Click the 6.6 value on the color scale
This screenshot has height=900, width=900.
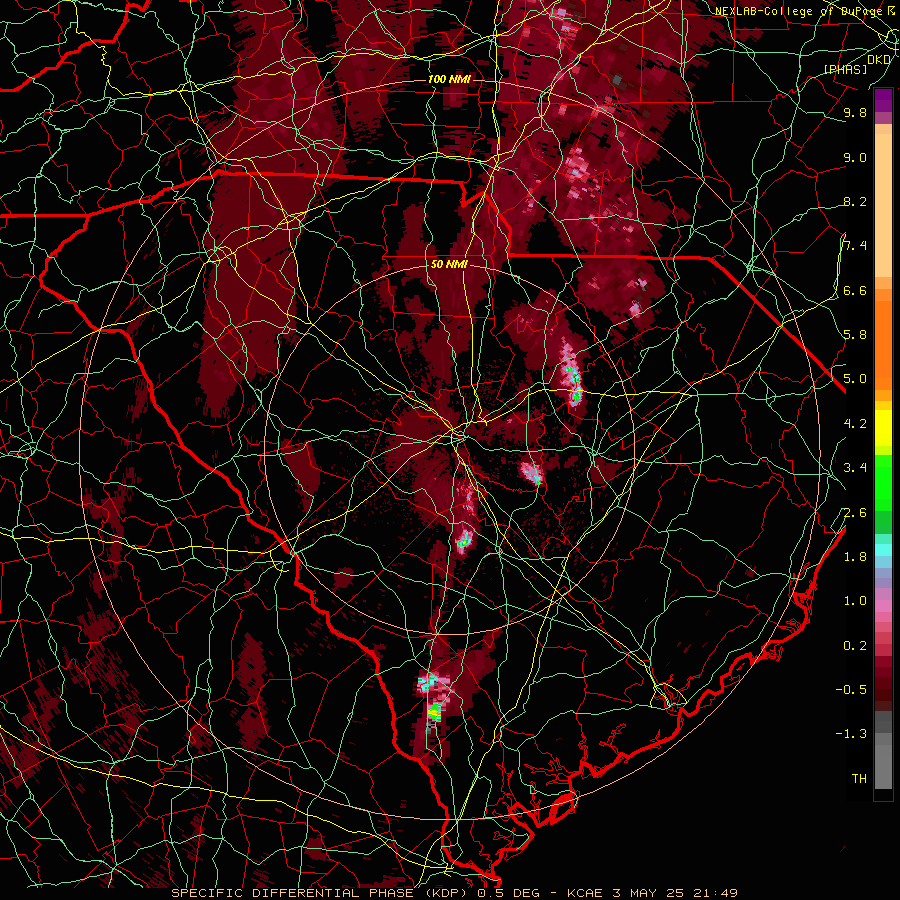click(x=855, y=290)
